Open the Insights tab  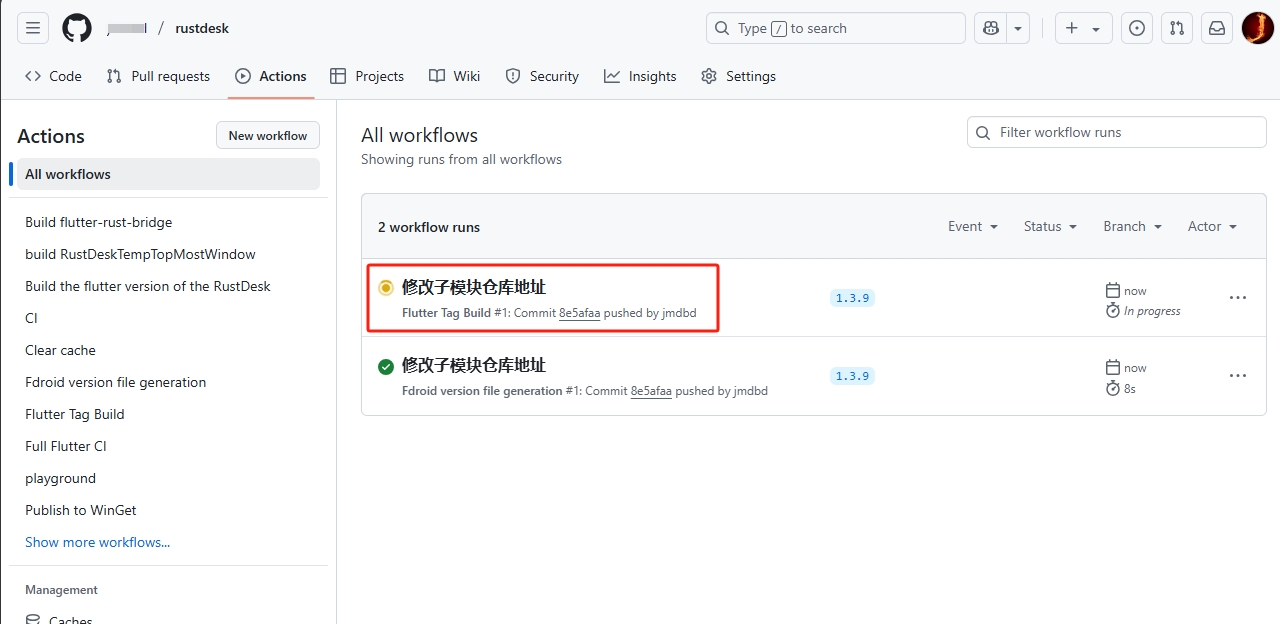click(x=640, y=76)
